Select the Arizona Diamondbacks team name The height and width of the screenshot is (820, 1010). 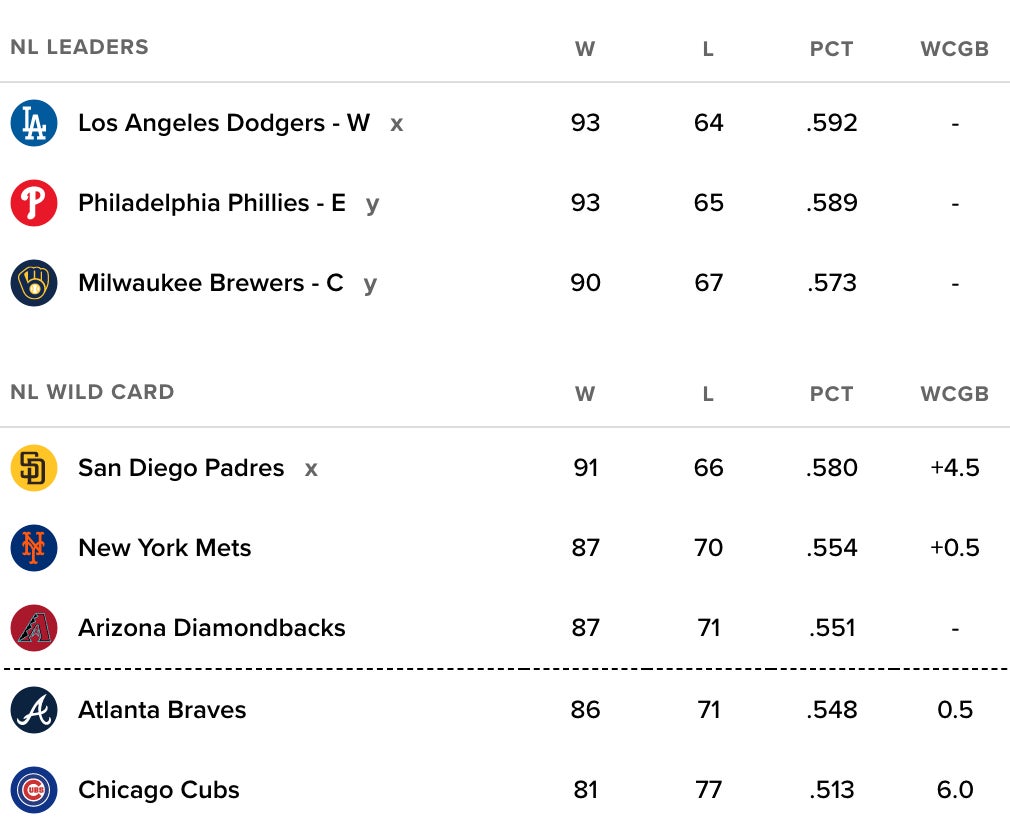click(x=212, y=628)
